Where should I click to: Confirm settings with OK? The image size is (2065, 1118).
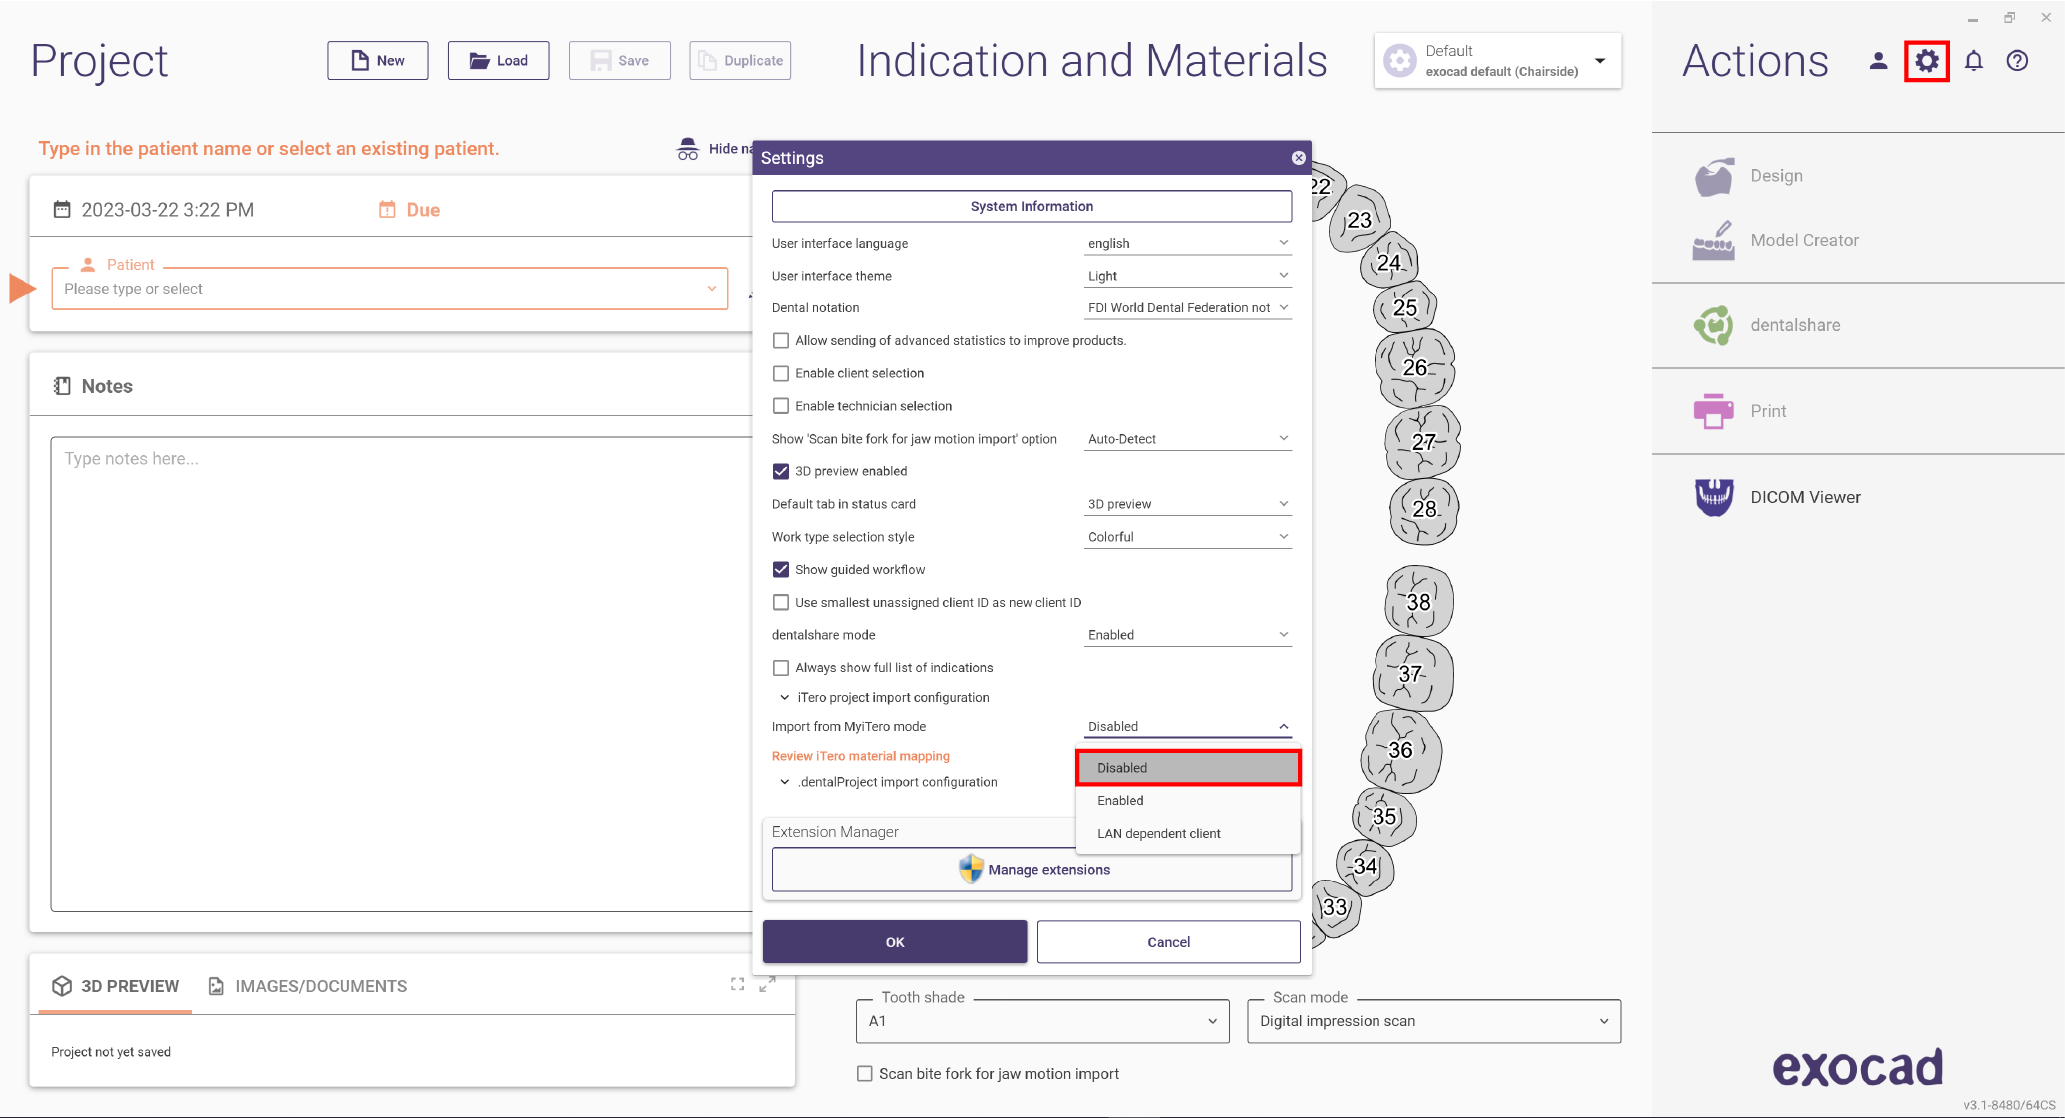click(895, 942)
